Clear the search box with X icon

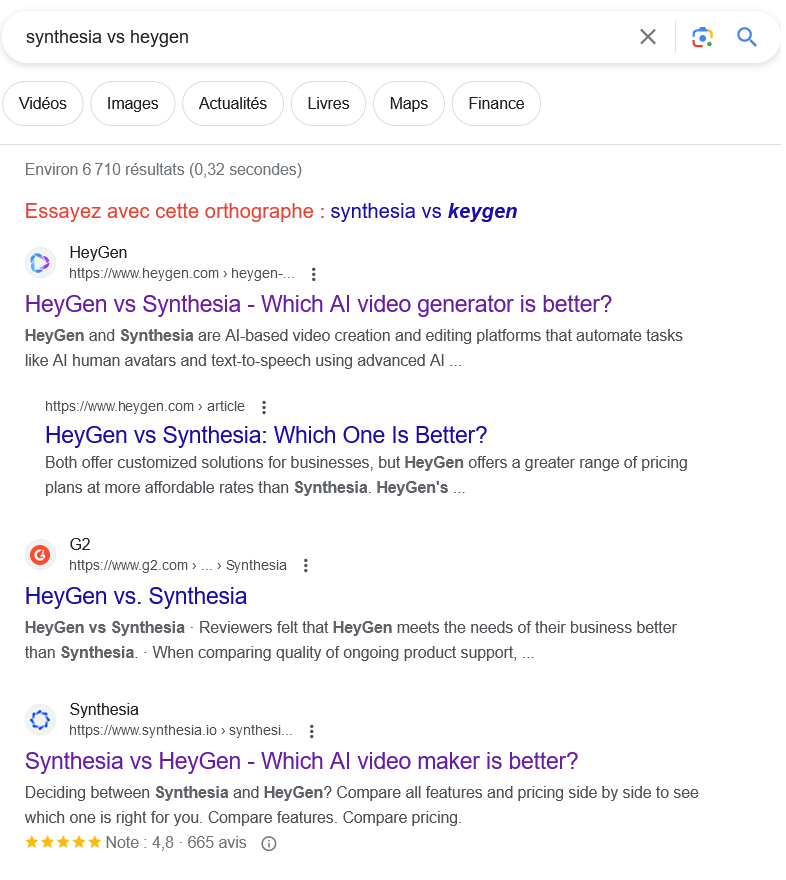pyautogui.click(x=648, y=37)
